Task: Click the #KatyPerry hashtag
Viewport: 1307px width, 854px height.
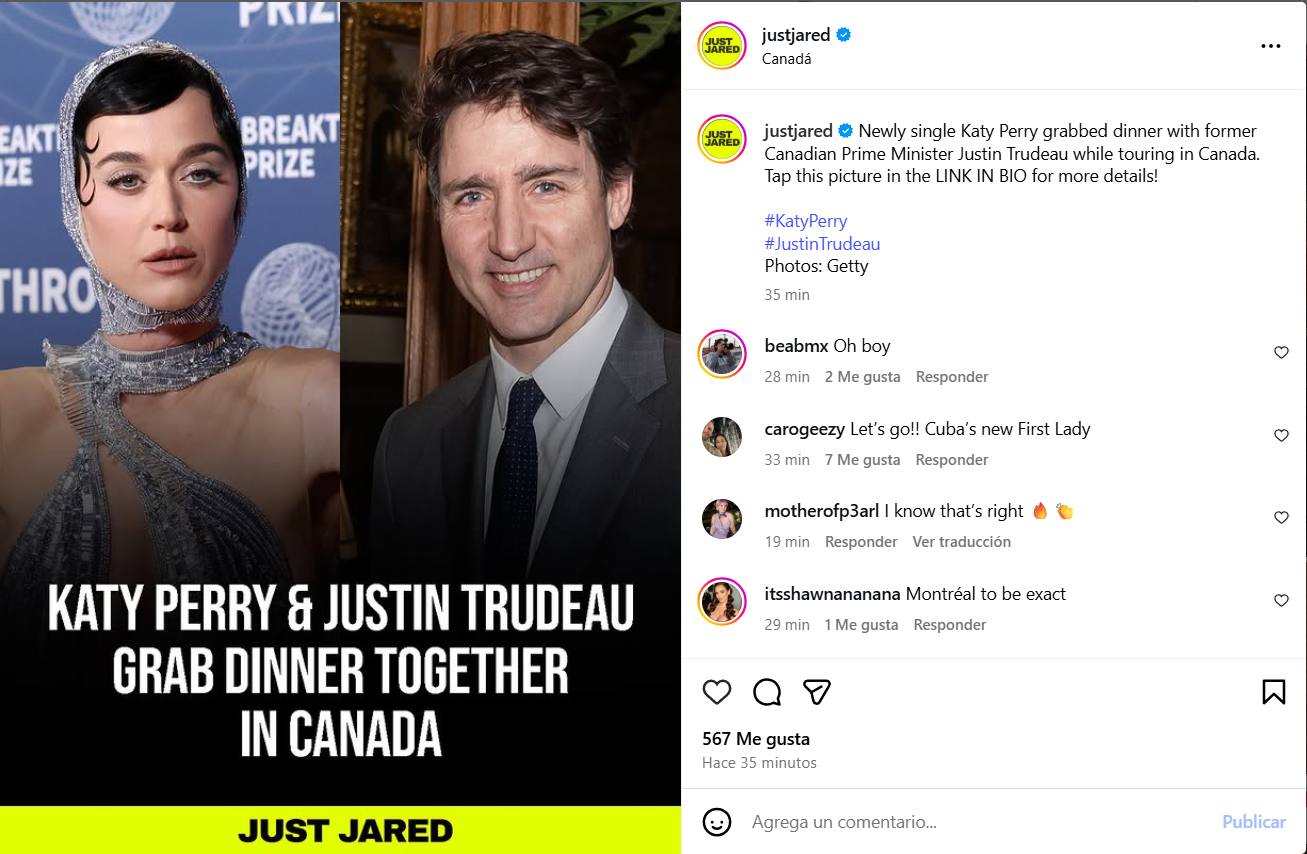Action: [x=805, y=221]
